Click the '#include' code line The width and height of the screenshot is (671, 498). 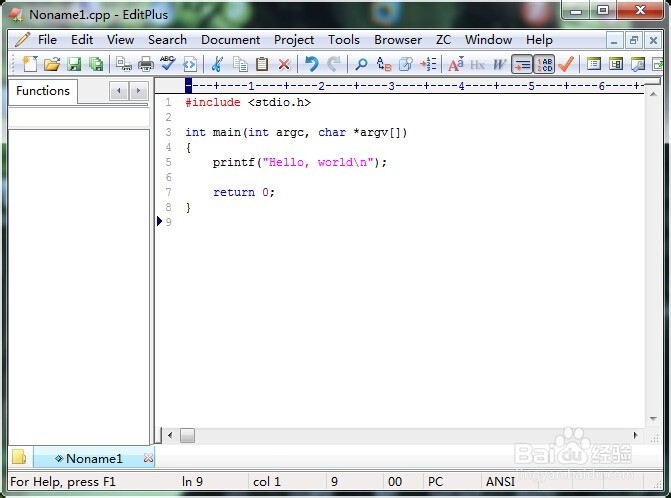248,102
